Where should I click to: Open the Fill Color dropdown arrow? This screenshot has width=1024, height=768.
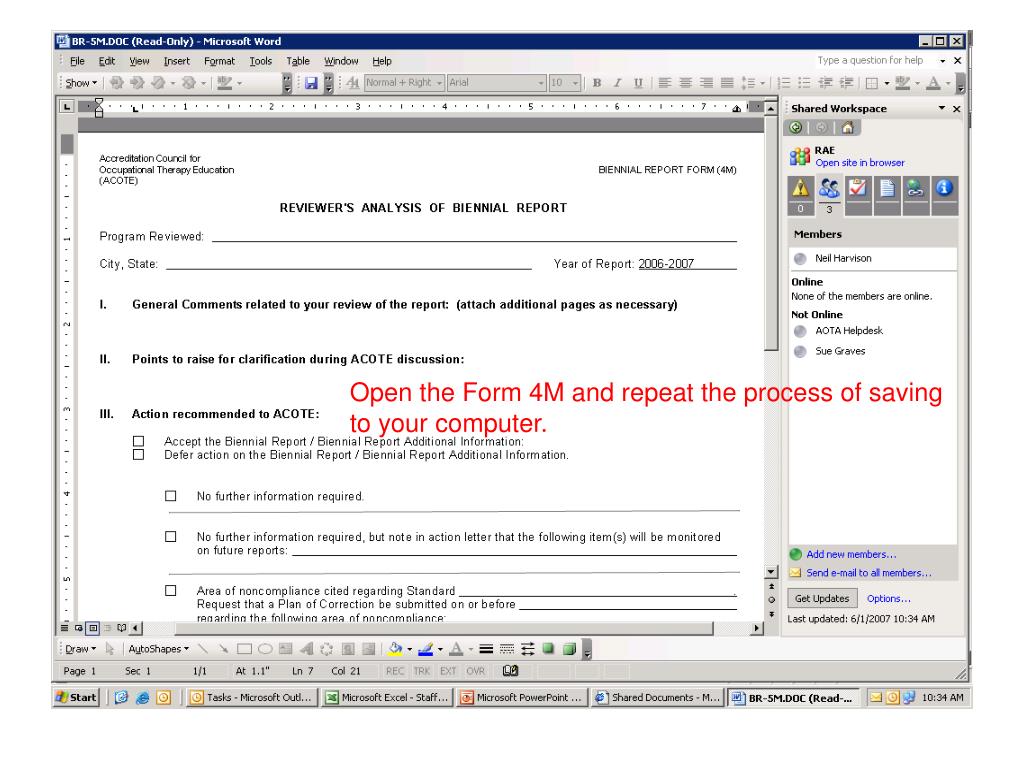(x=409, y=650)
